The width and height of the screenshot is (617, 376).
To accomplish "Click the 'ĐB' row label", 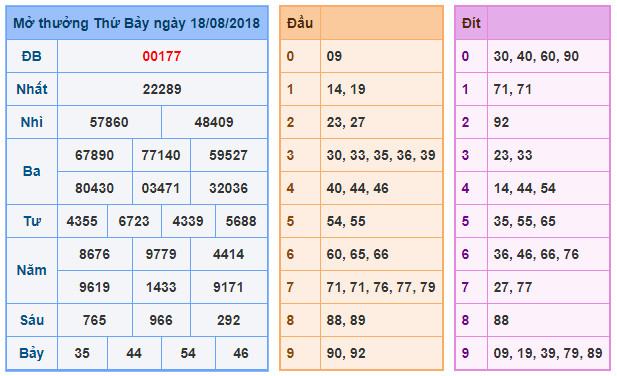I will [x=31, y=56].
